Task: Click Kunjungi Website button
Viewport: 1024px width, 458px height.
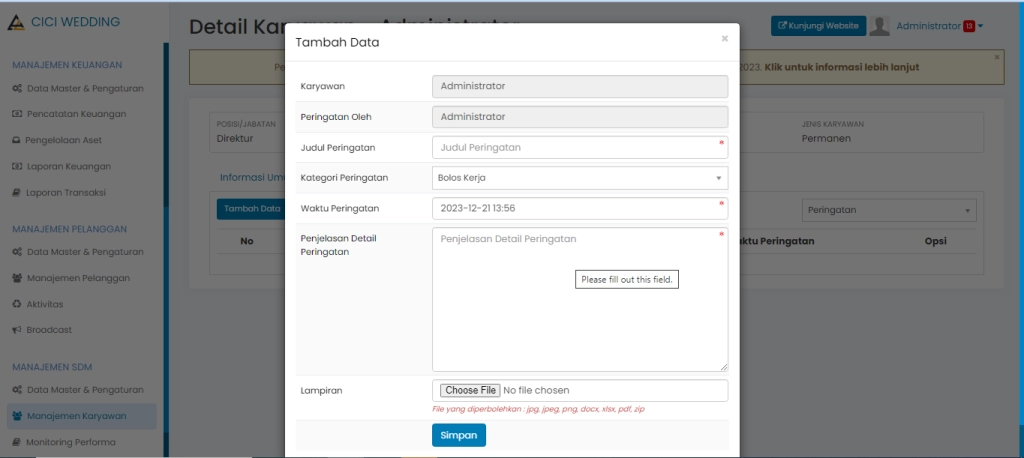Action: pos(817,26)
